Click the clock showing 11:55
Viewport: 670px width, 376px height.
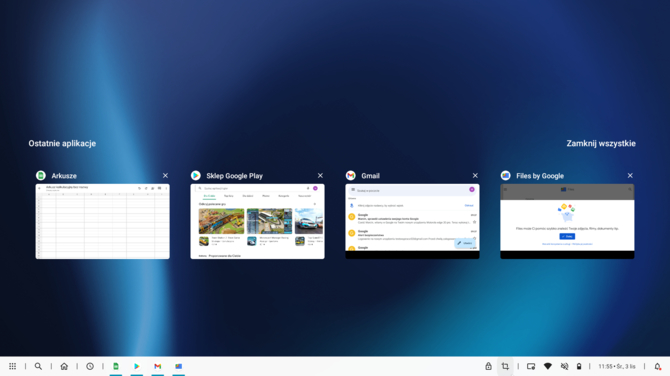[x=617, y=366]
